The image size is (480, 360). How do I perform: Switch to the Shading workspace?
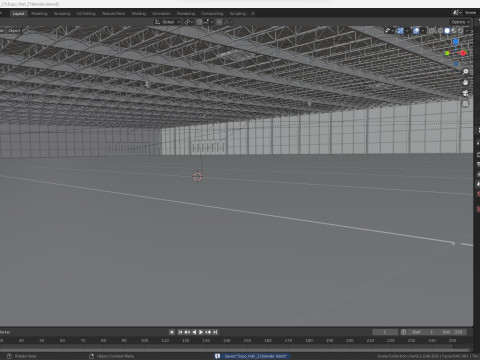[x=139, y=14]
